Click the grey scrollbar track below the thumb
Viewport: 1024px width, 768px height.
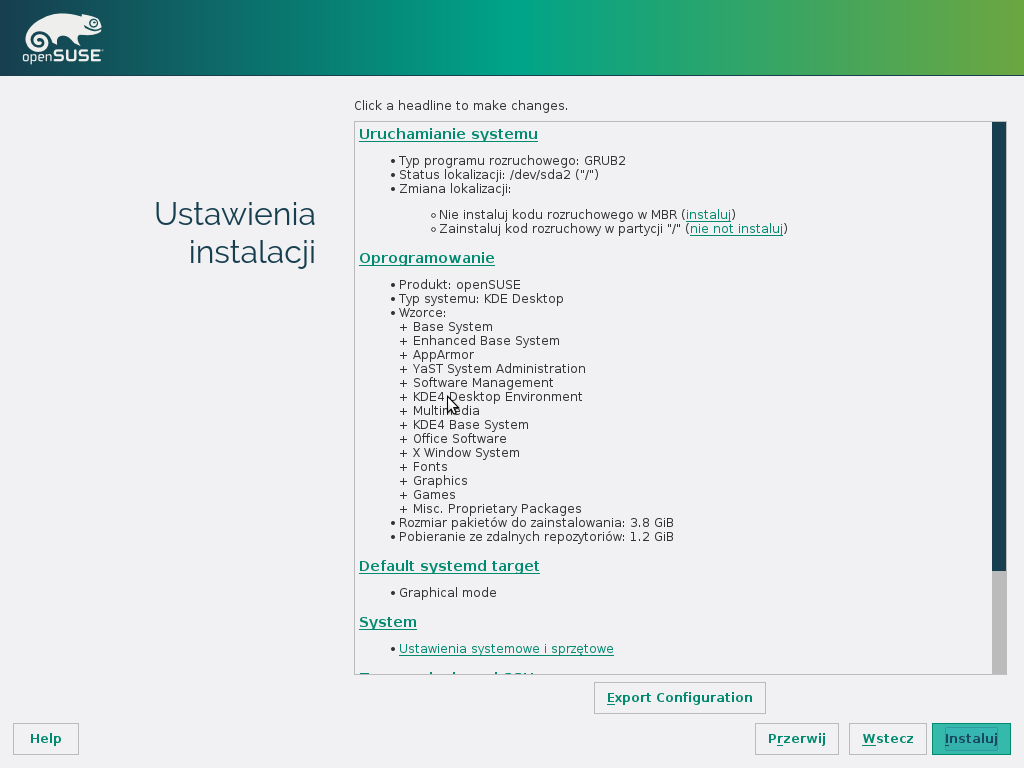(998, 620)
